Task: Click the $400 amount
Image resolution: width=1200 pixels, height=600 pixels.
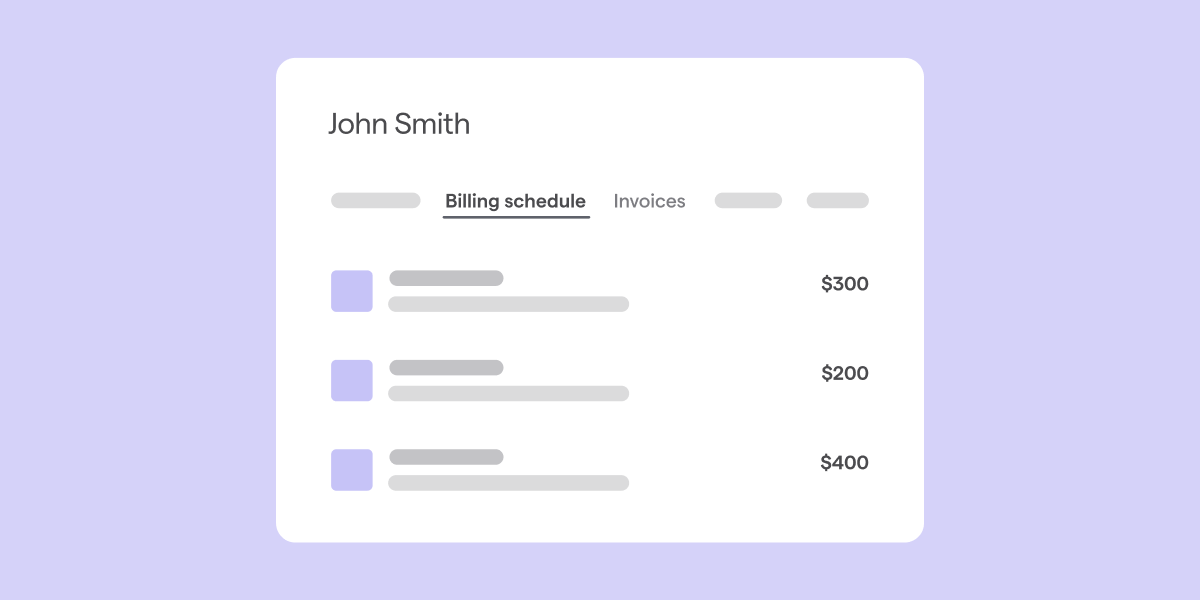Action: pos(845,463)
